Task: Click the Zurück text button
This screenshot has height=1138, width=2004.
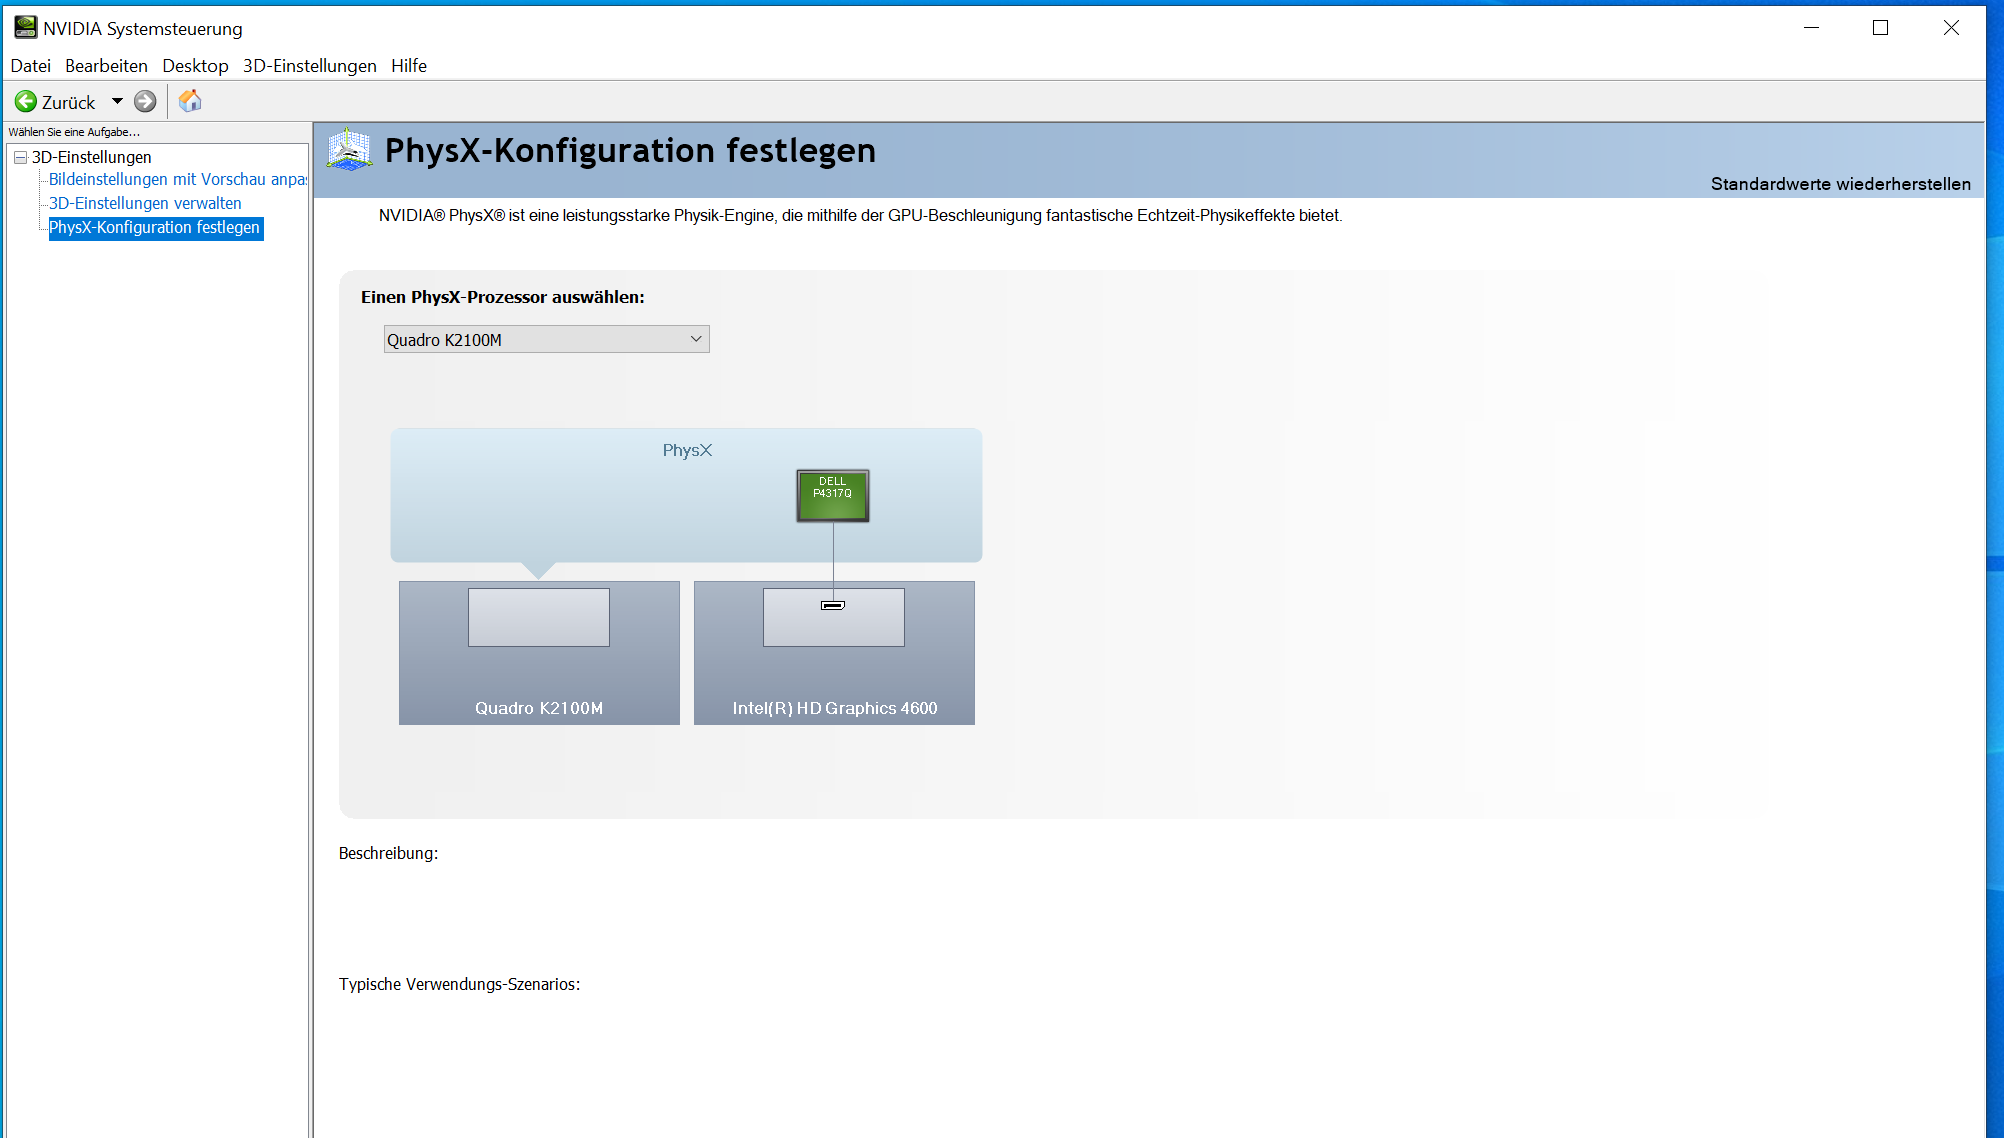Action: 68,103
